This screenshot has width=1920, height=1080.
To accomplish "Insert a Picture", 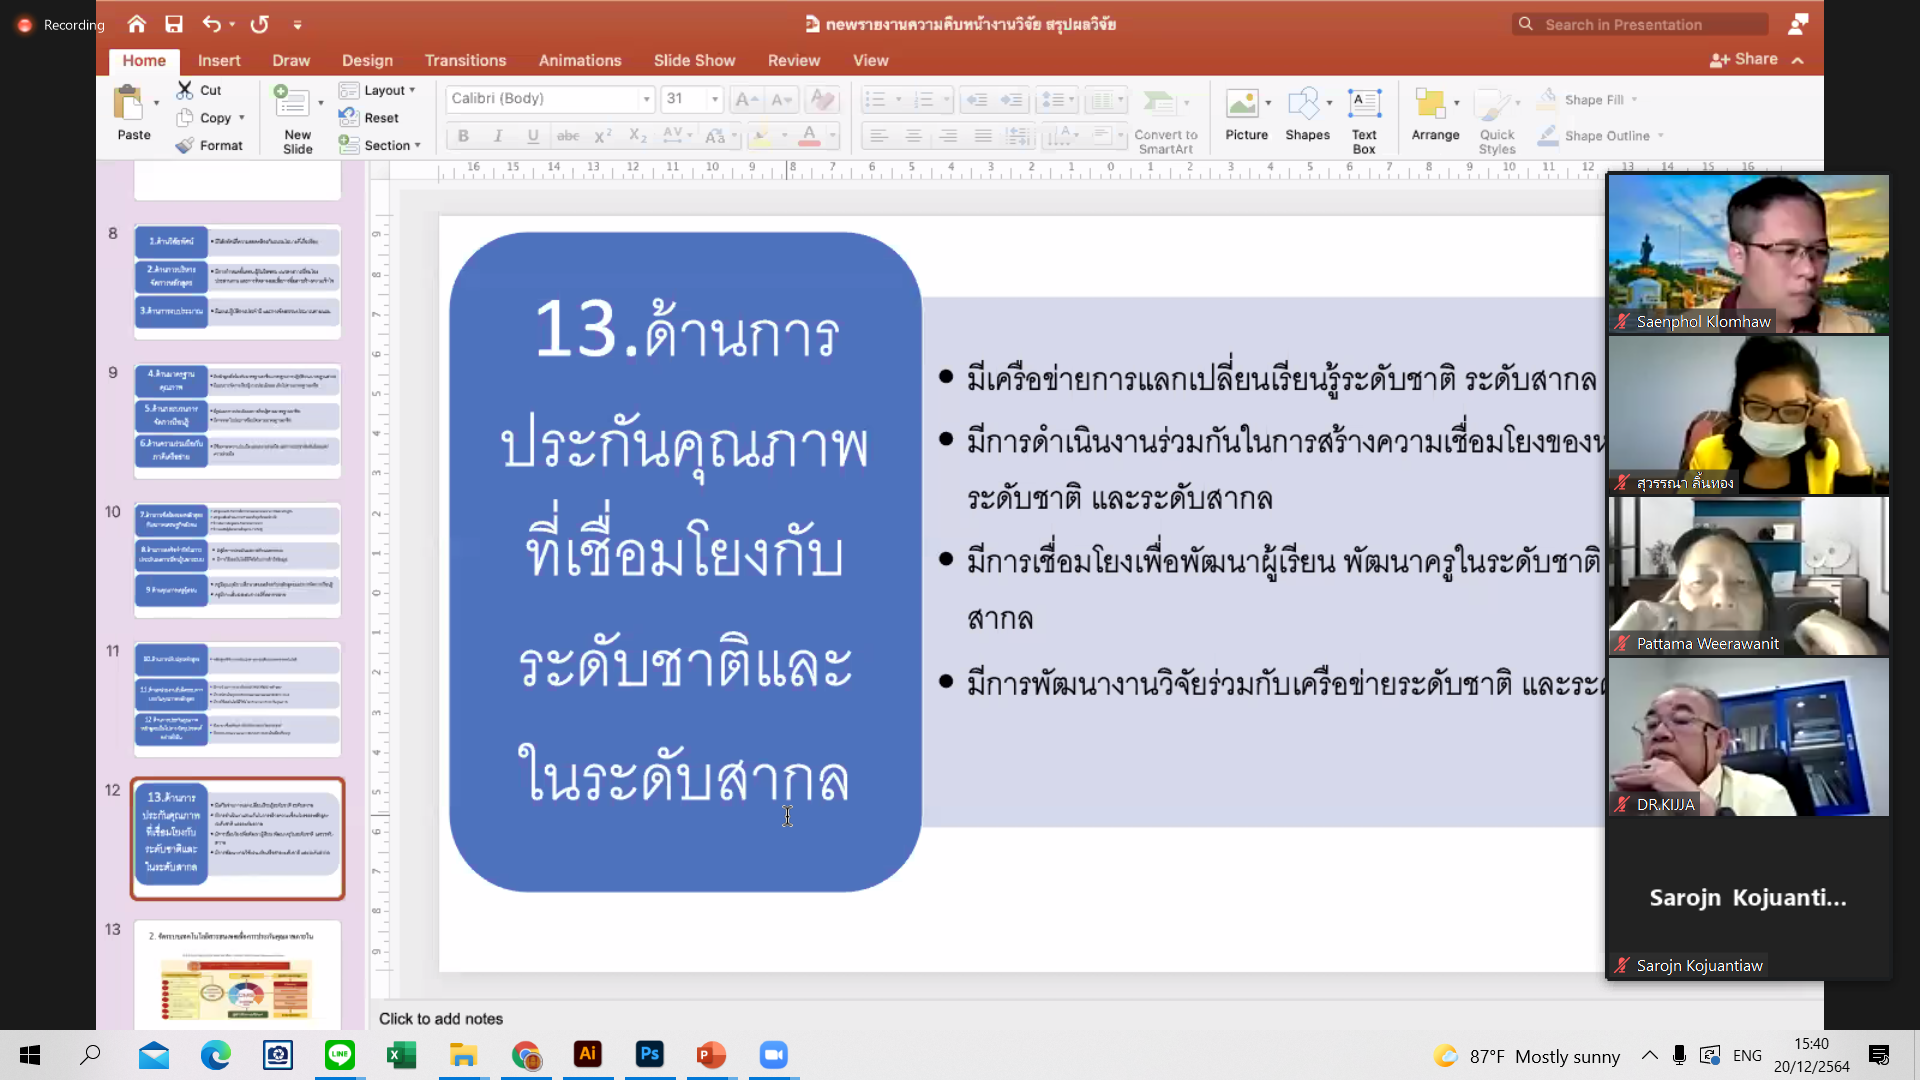I will (1246, 115).
